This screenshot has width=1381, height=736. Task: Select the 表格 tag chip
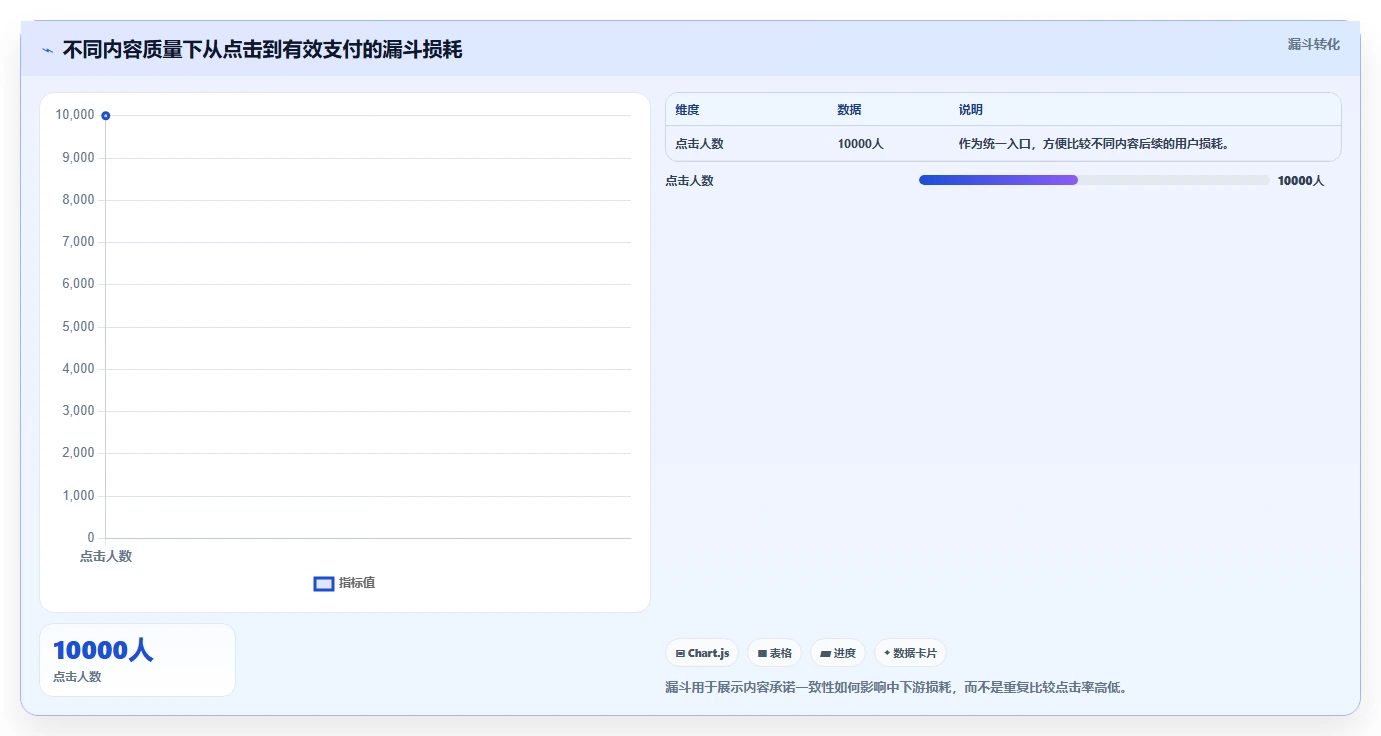click(x=774, y=653)
